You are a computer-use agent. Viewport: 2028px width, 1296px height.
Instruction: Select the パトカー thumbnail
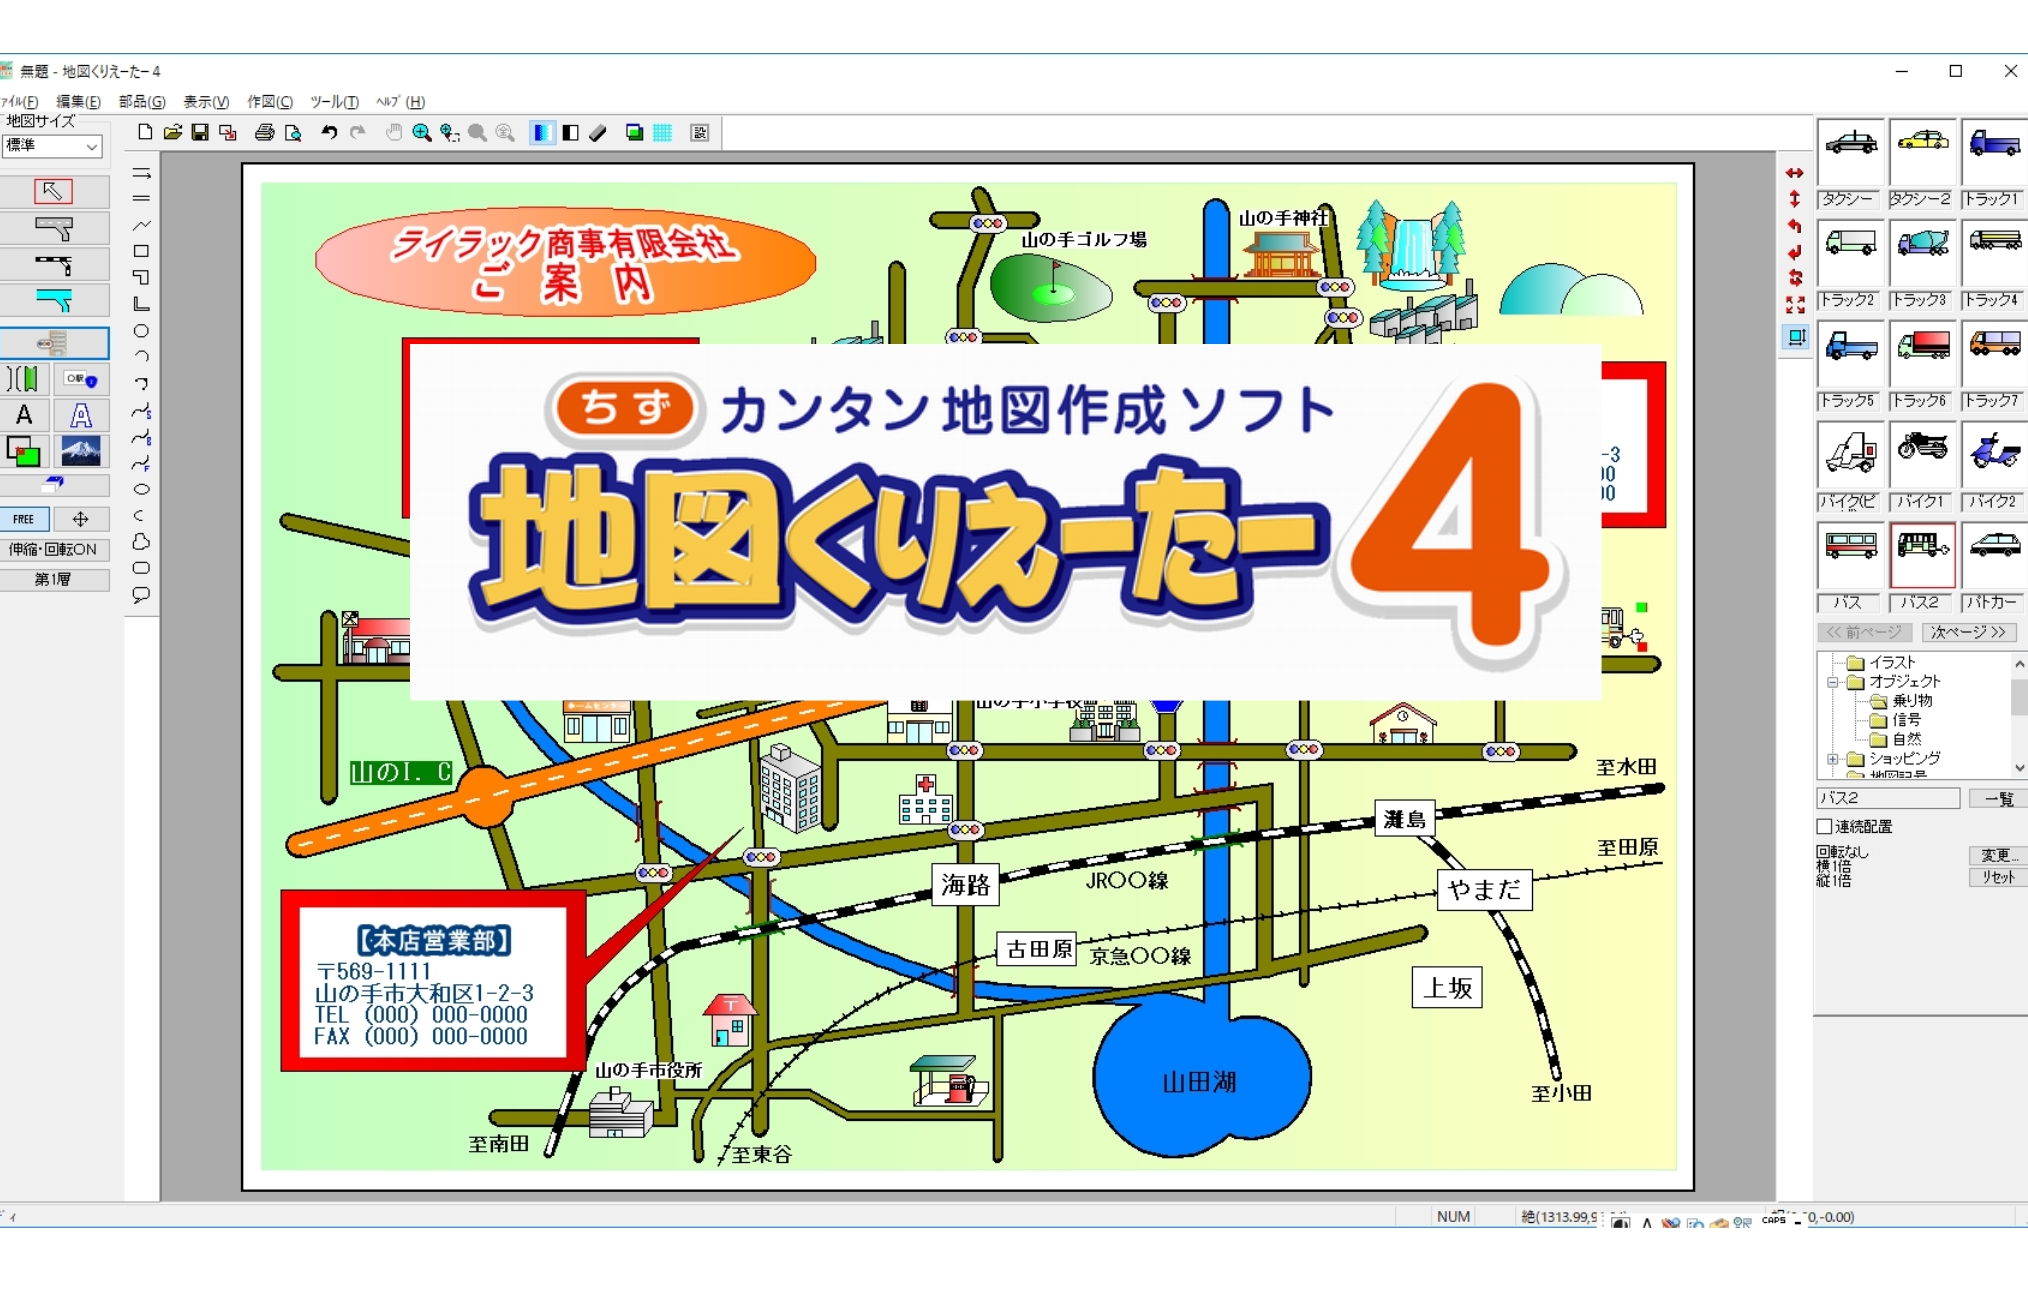pos(1994,557)
